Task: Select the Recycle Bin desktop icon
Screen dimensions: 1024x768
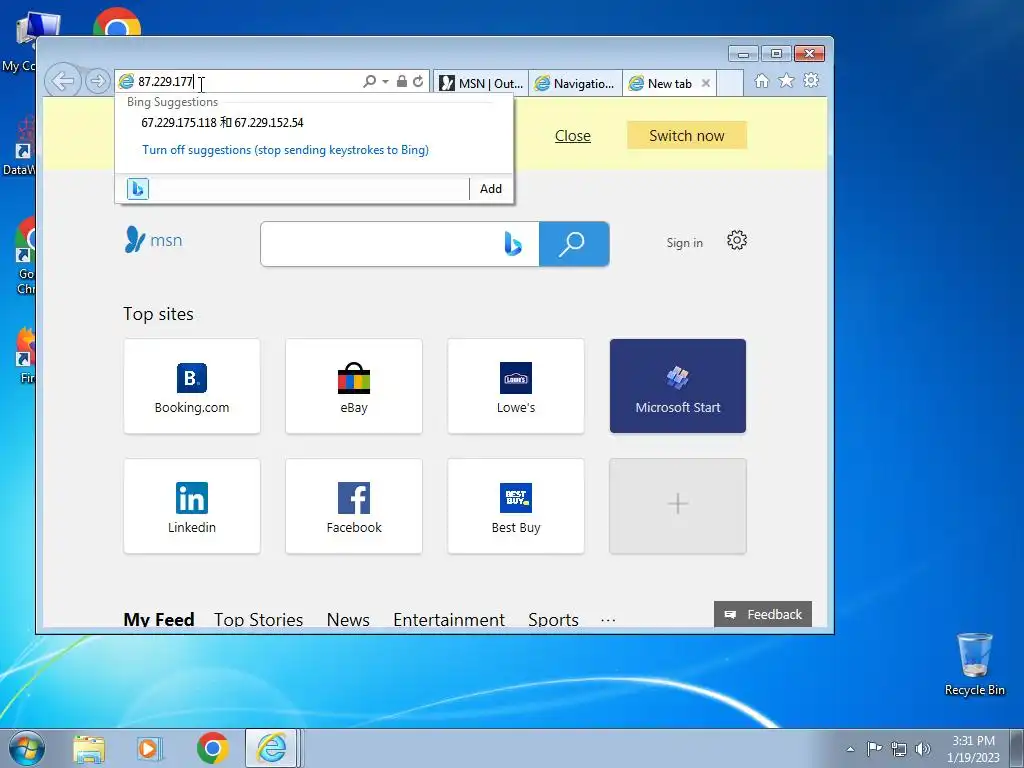Action: (x=974, y=664)
